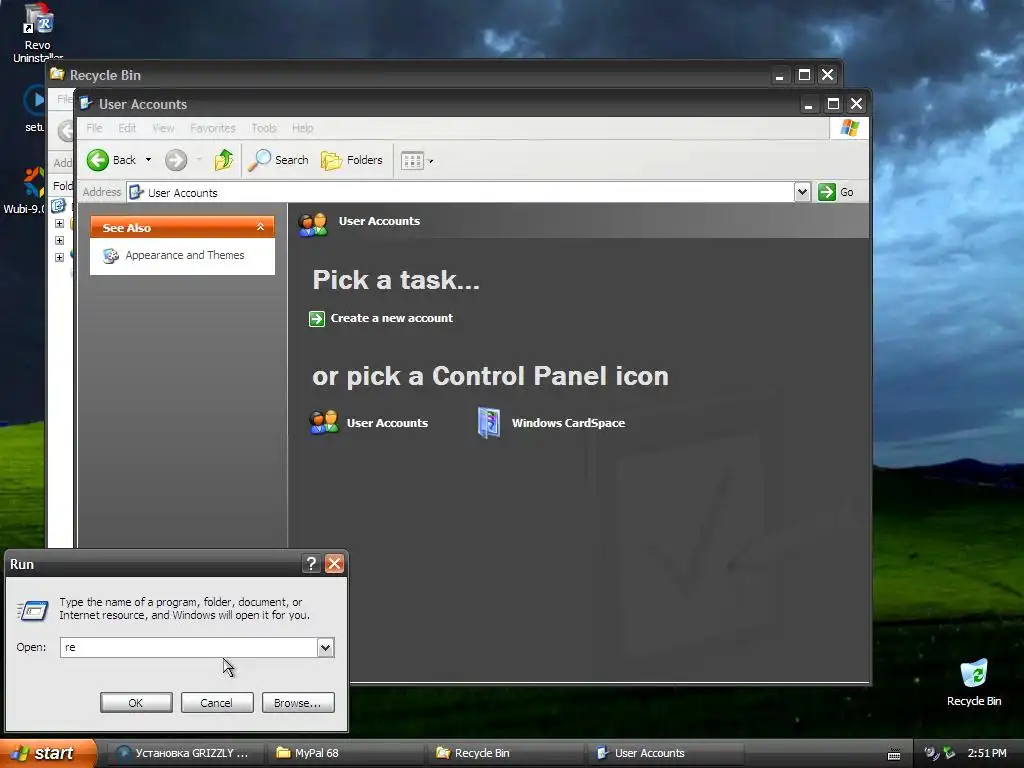Open the Back history dropdown arrow

148,160
